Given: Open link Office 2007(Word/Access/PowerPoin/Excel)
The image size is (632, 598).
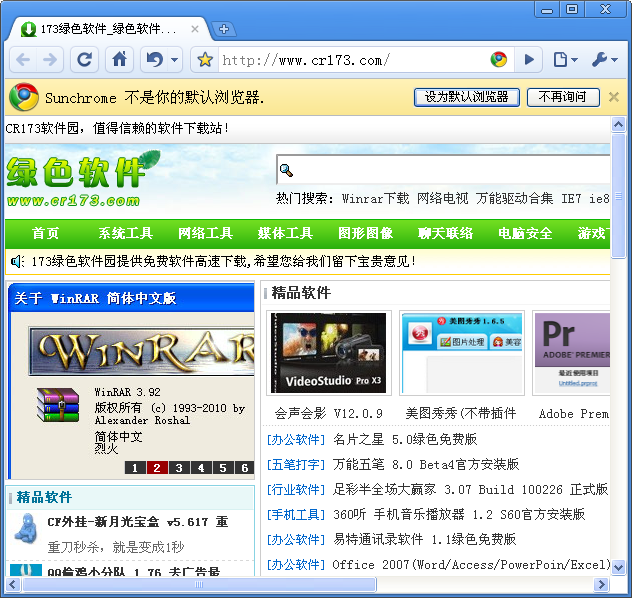Looking at the screenshot, I should coord(471,565).
